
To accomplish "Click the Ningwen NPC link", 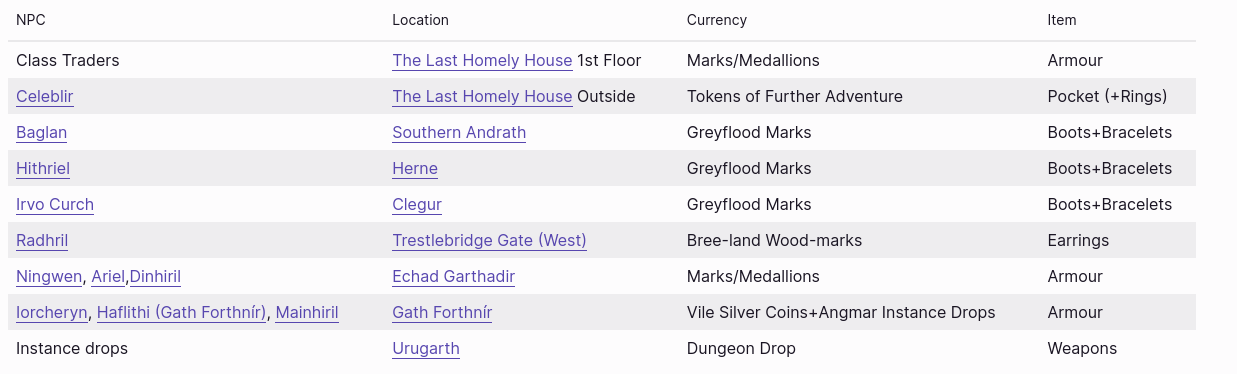I will coord(49,277).
